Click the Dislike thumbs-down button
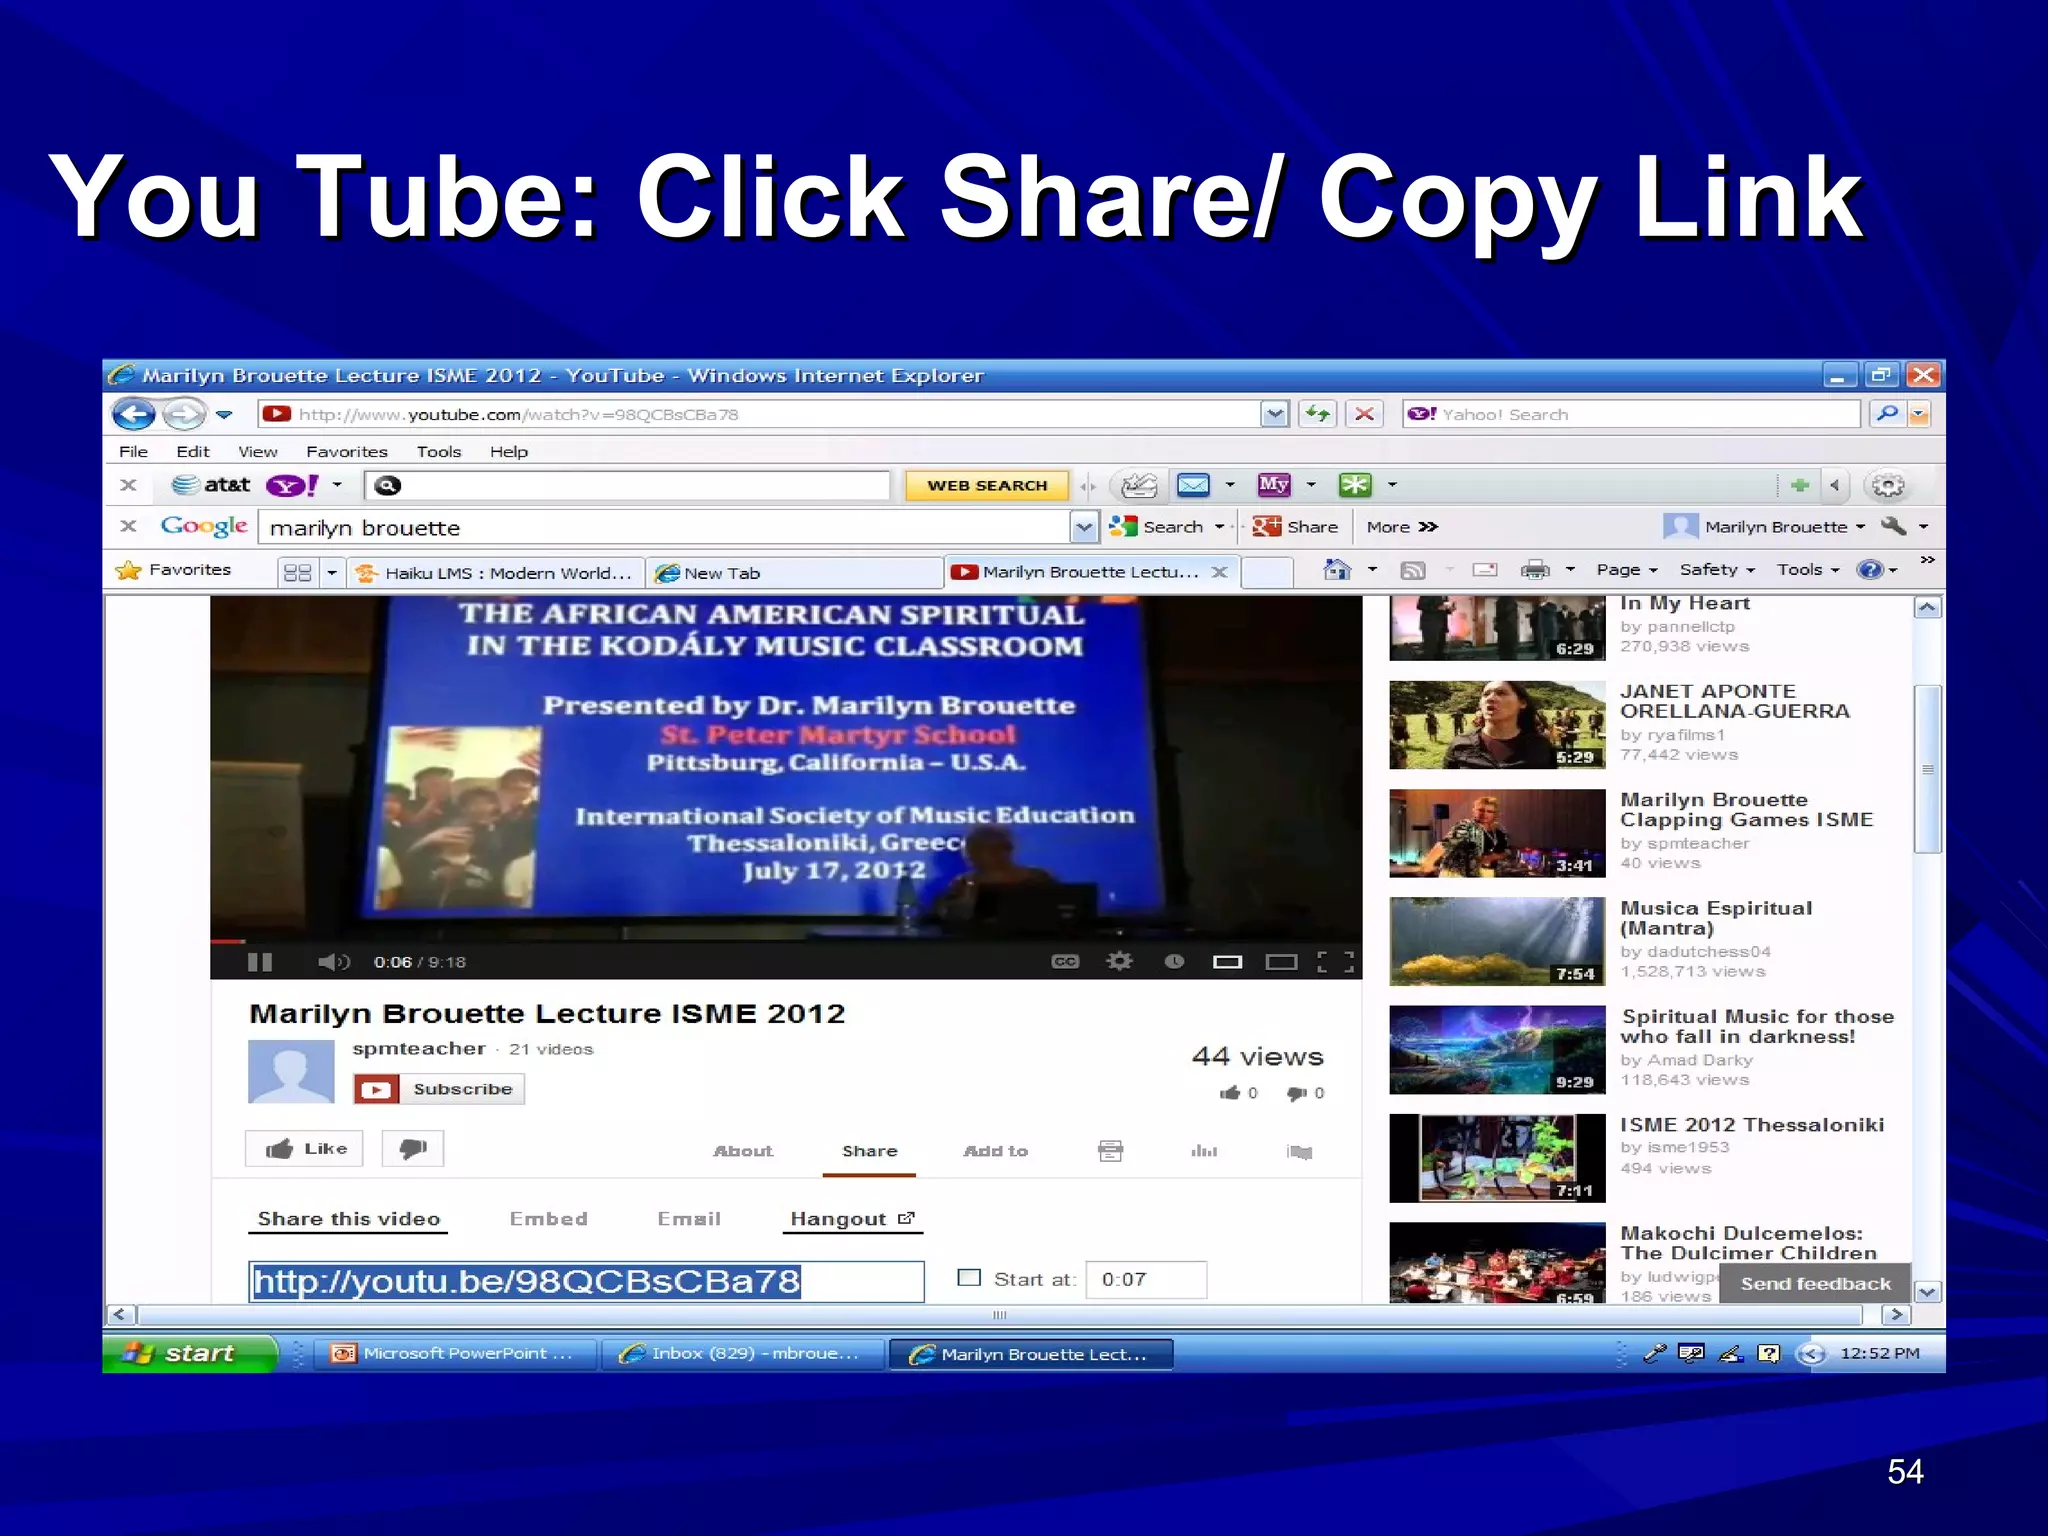The image size is (2048, 1536). [414, 1149]
